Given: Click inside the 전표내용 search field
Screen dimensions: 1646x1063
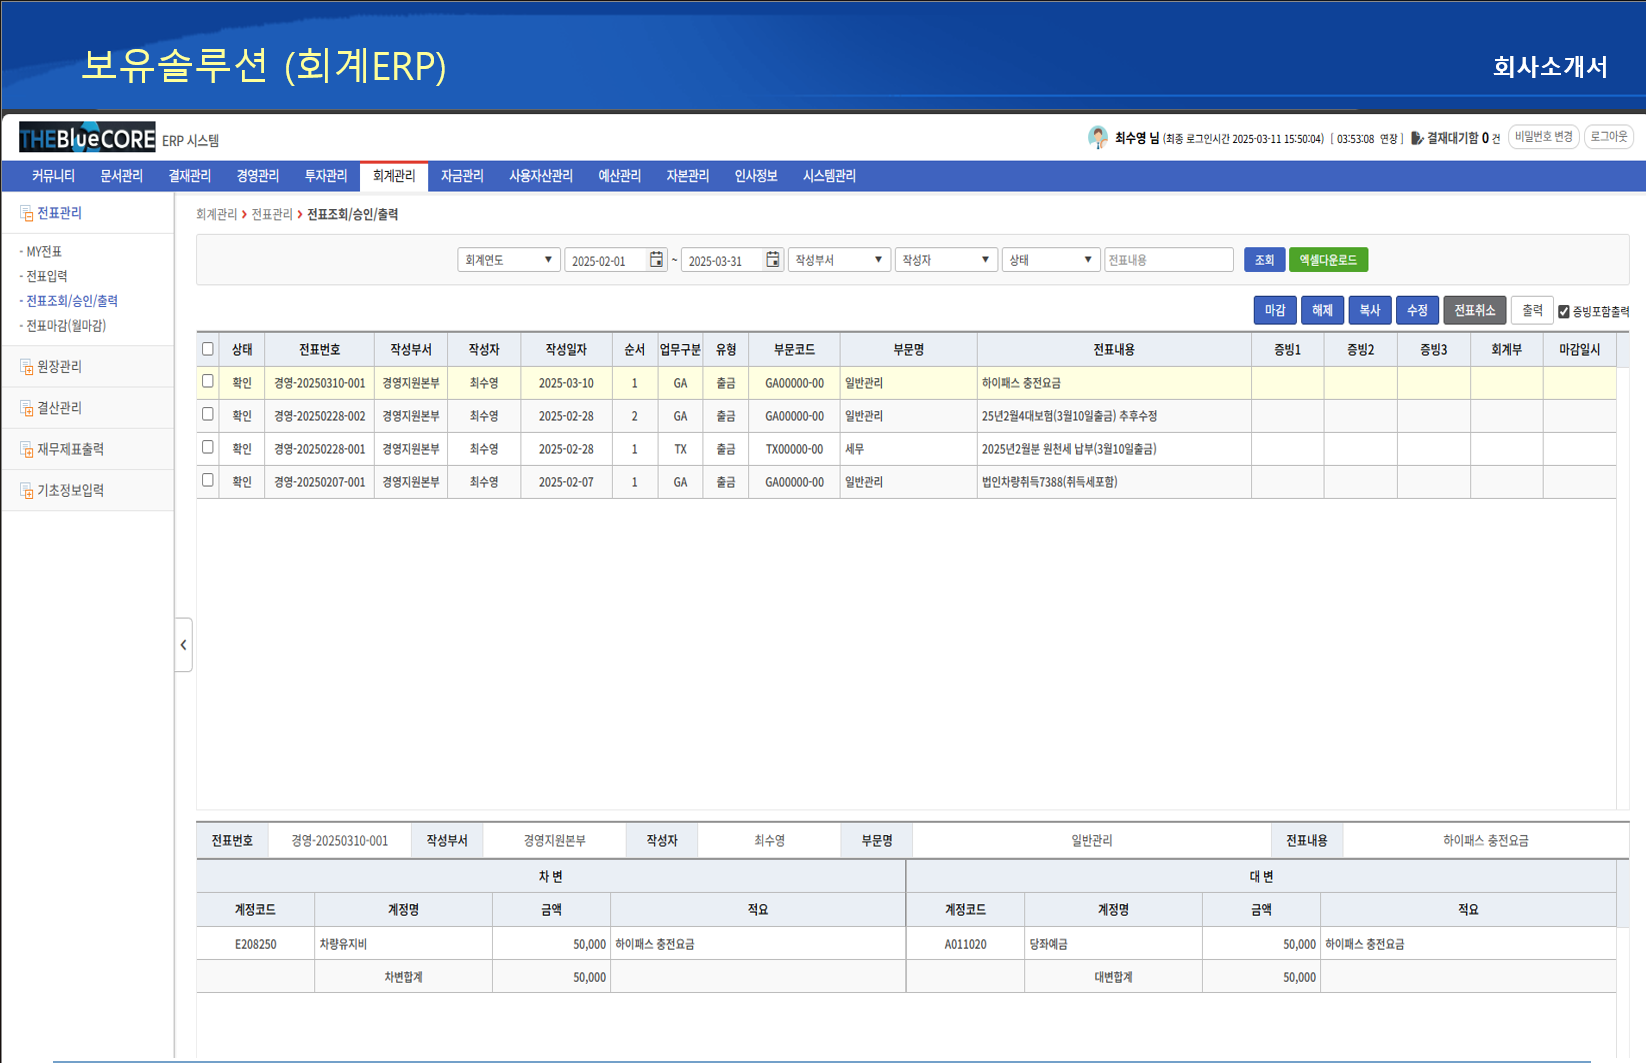Looking at the screenshot, I should [1169, 259].
